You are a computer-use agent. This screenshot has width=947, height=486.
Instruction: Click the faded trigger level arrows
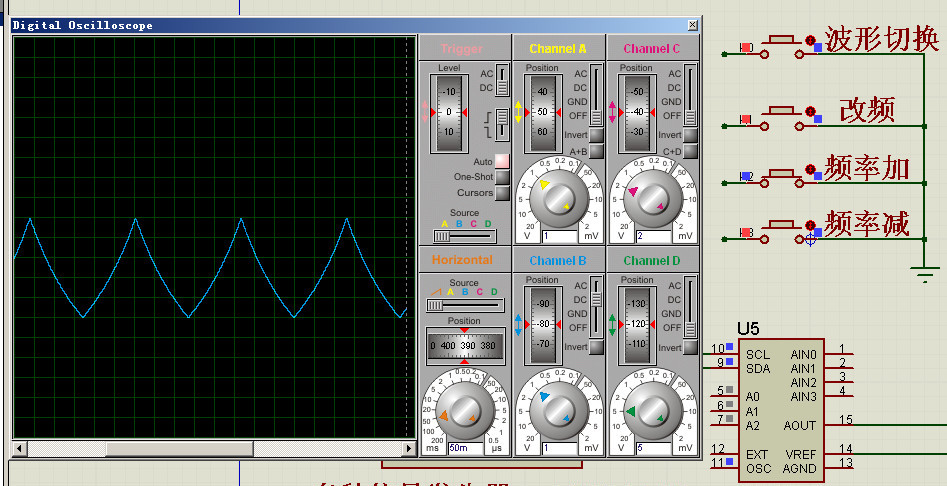click(x=425, y=112)
